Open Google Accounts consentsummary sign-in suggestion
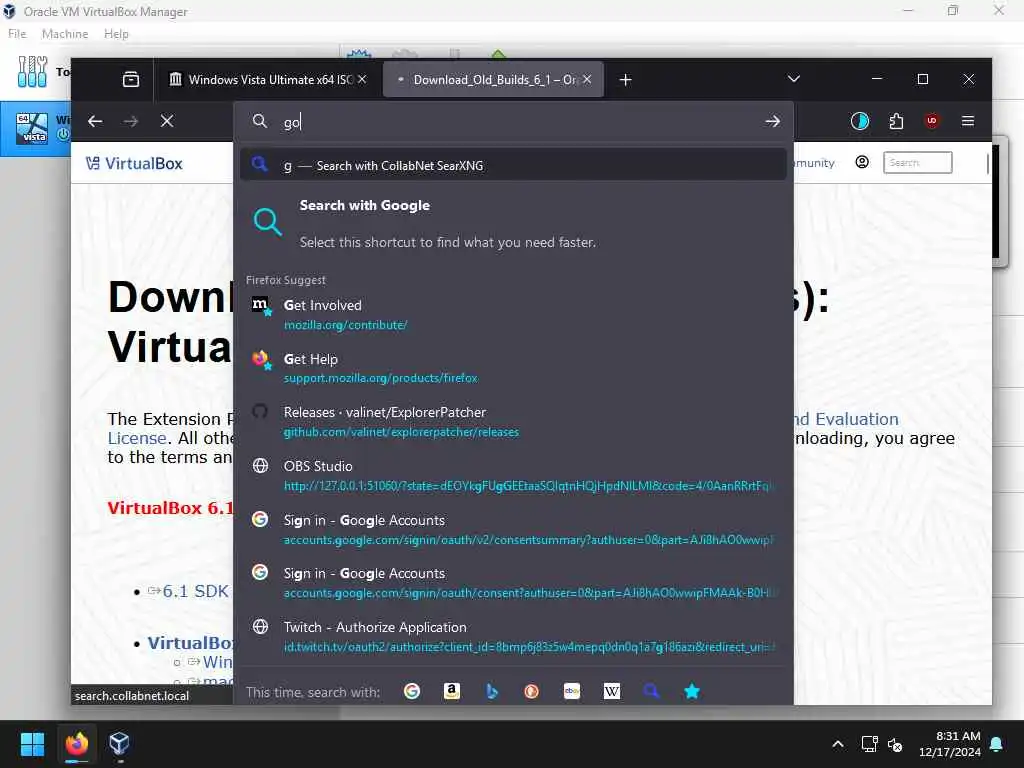This screenshot has height=768, width=1024. point(513,529)
